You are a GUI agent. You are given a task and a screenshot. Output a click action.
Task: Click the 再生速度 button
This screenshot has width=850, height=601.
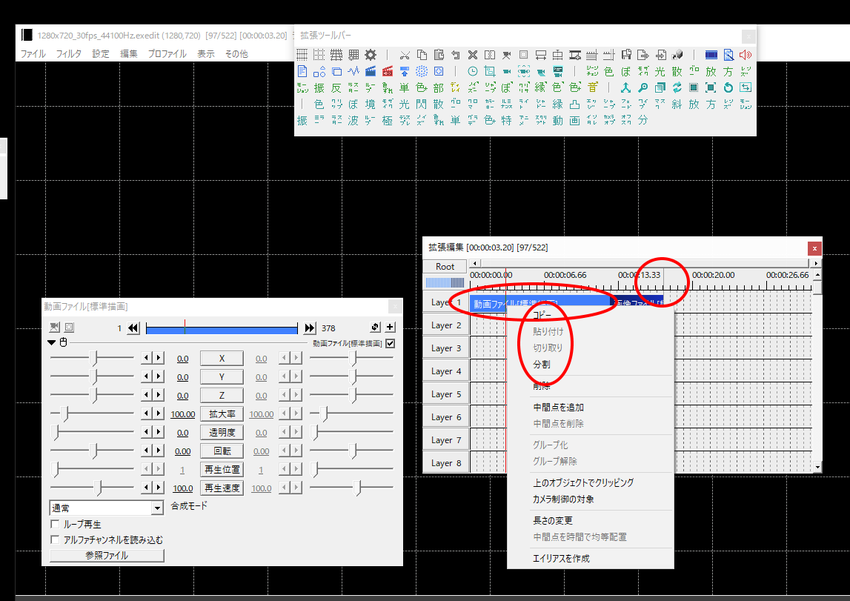pos(222,487)
